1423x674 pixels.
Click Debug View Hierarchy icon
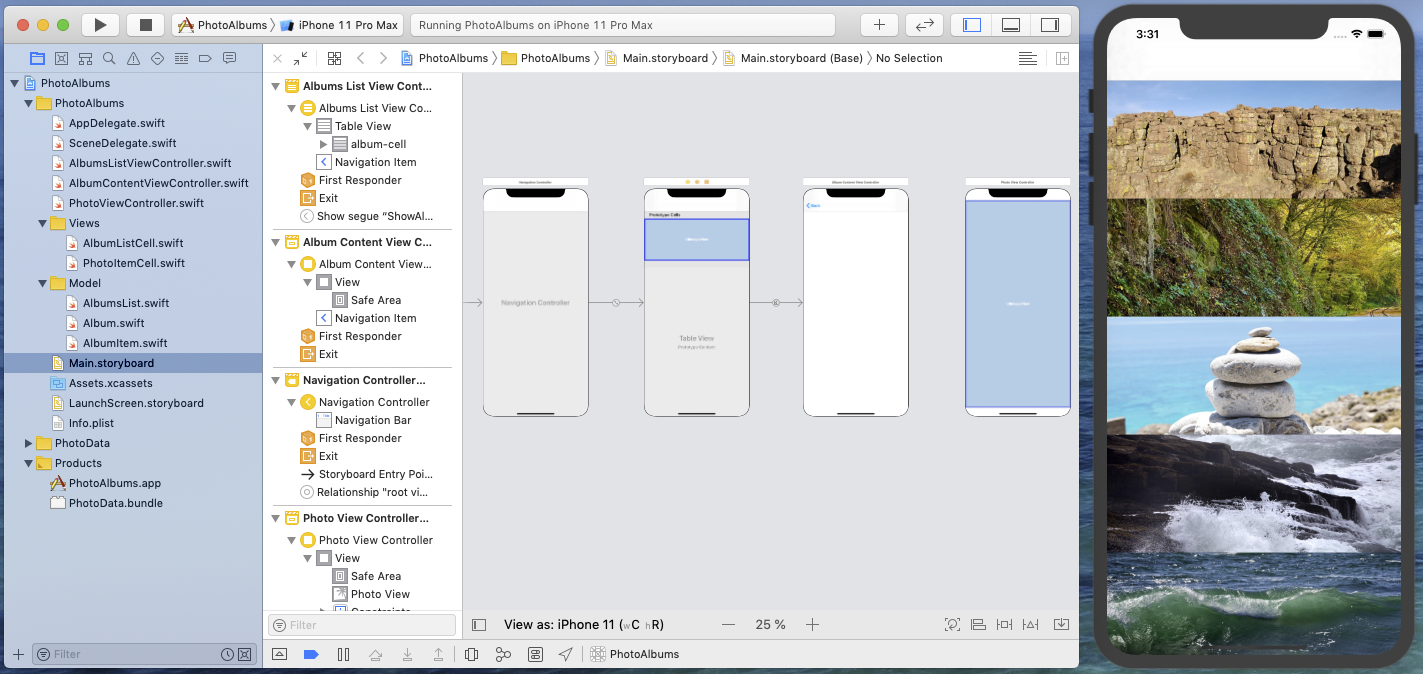pos(472,654)
